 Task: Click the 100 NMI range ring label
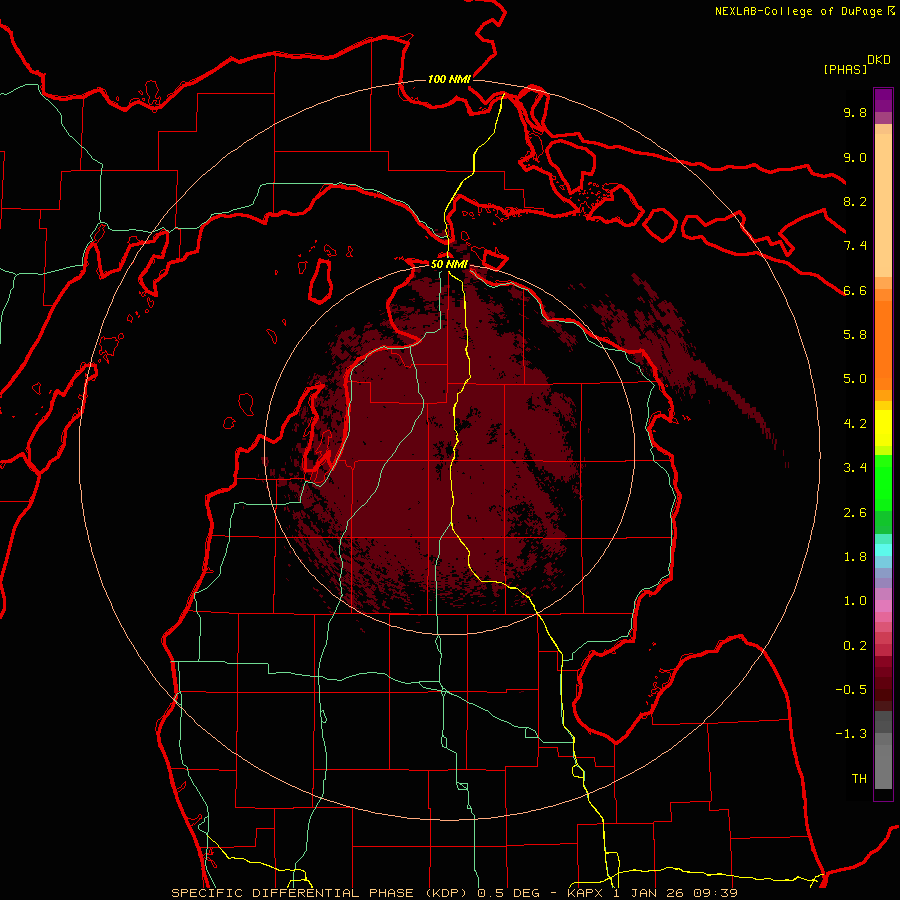coord(449,79)
